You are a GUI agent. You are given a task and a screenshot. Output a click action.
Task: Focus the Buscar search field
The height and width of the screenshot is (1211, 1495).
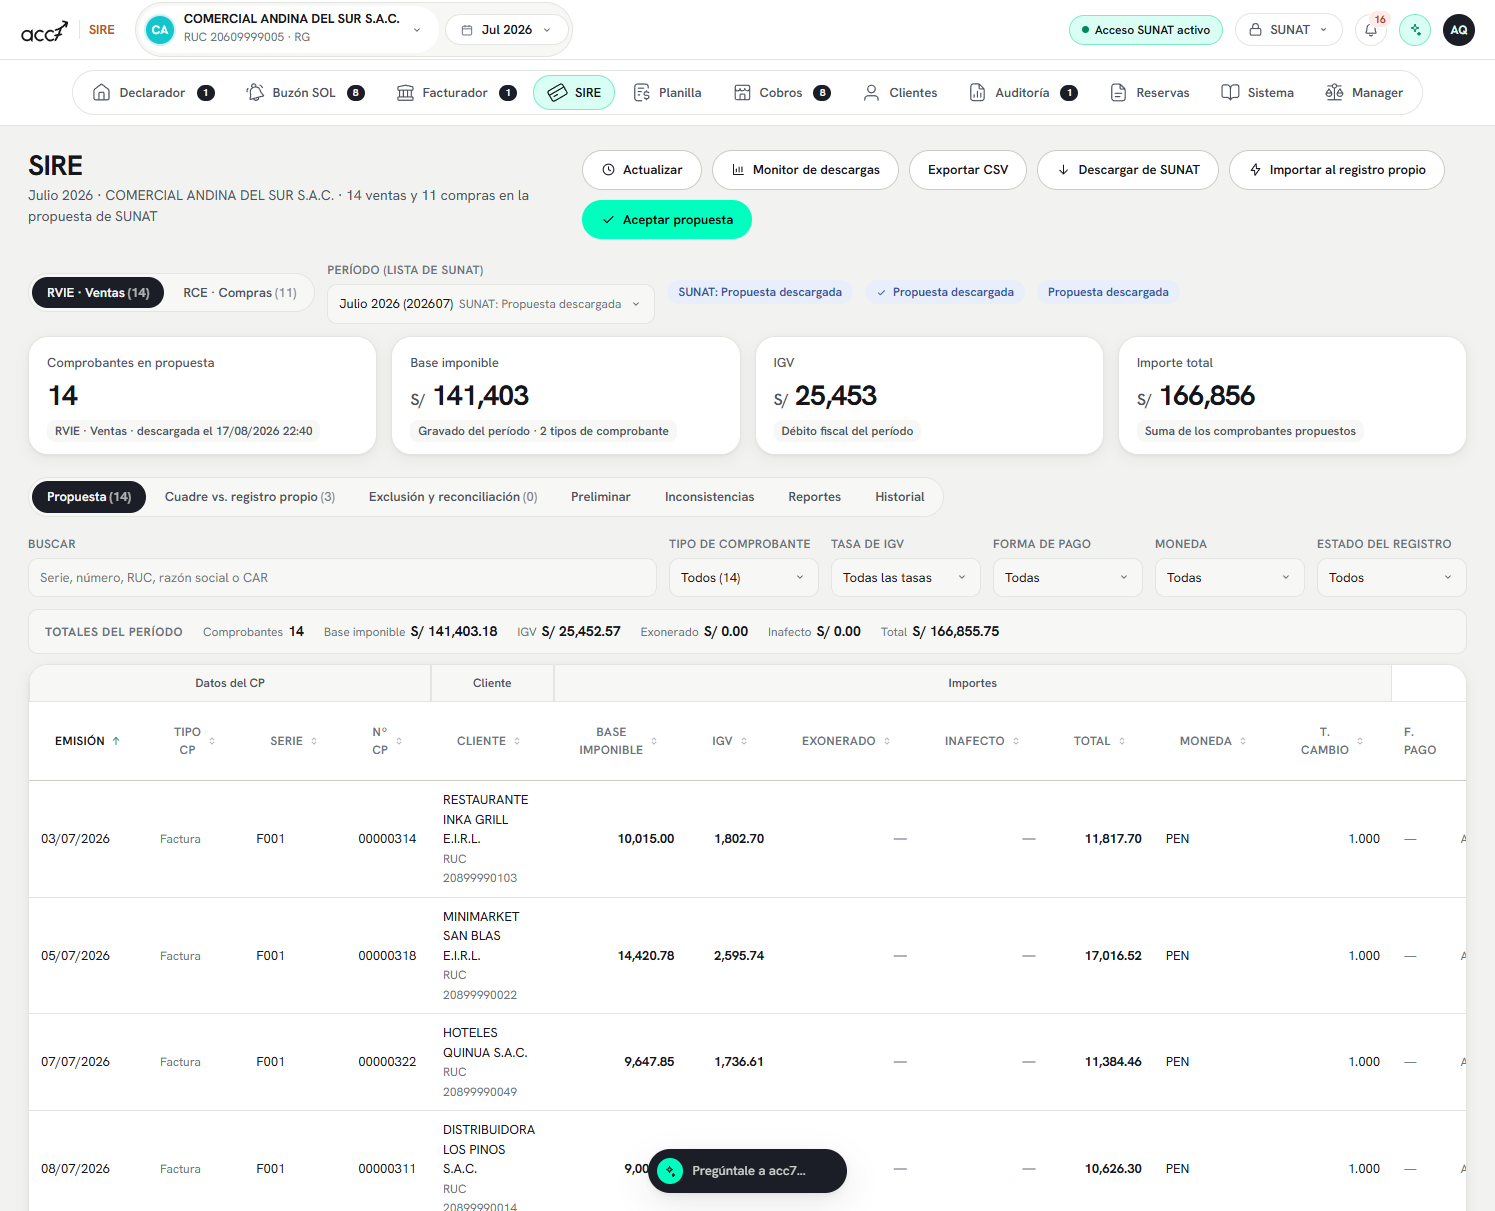coord(342,578)
